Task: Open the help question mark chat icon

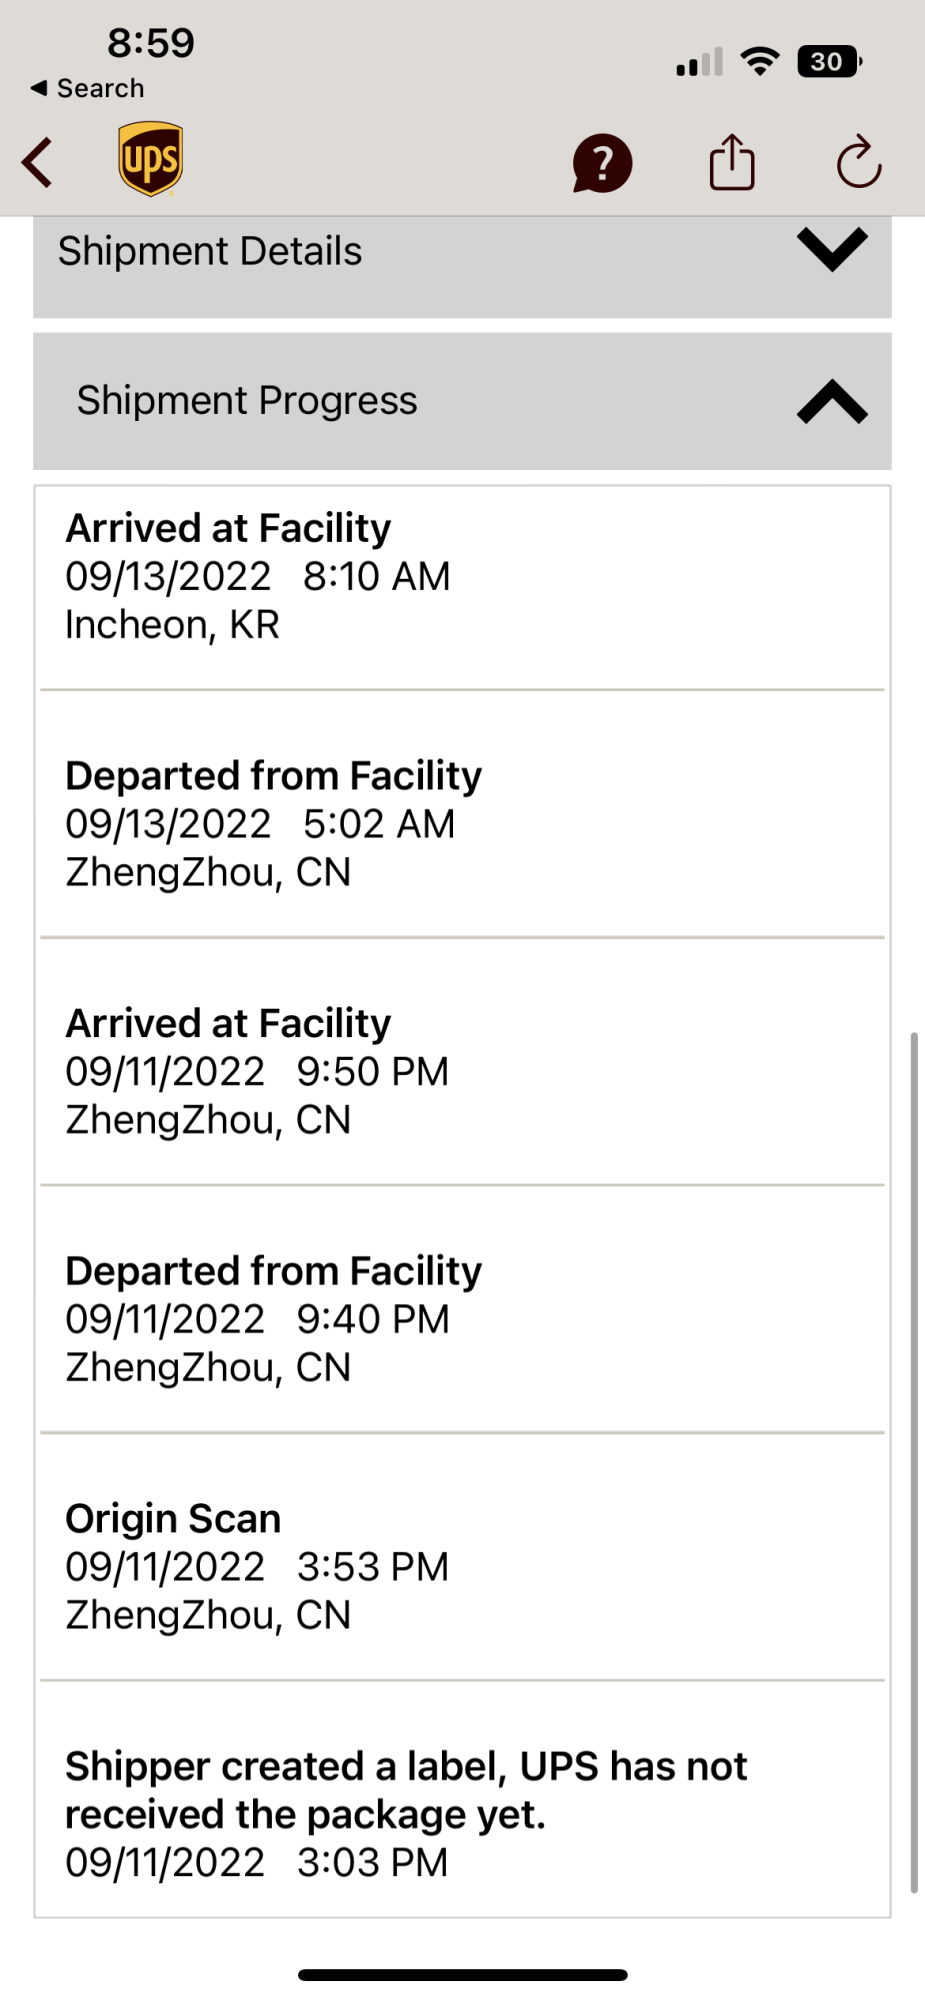Action: tap(602, 163)
